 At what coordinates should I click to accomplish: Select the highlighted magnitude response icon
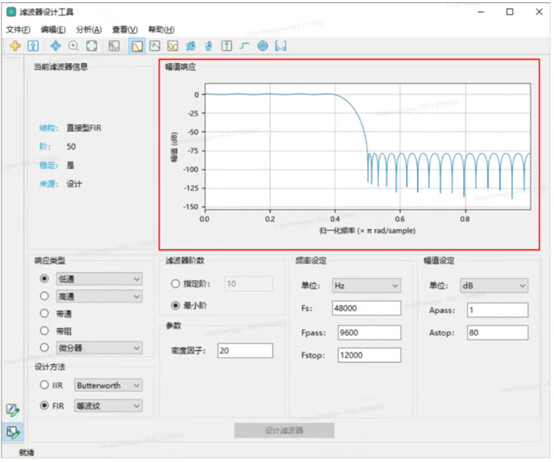pos(137,46)
